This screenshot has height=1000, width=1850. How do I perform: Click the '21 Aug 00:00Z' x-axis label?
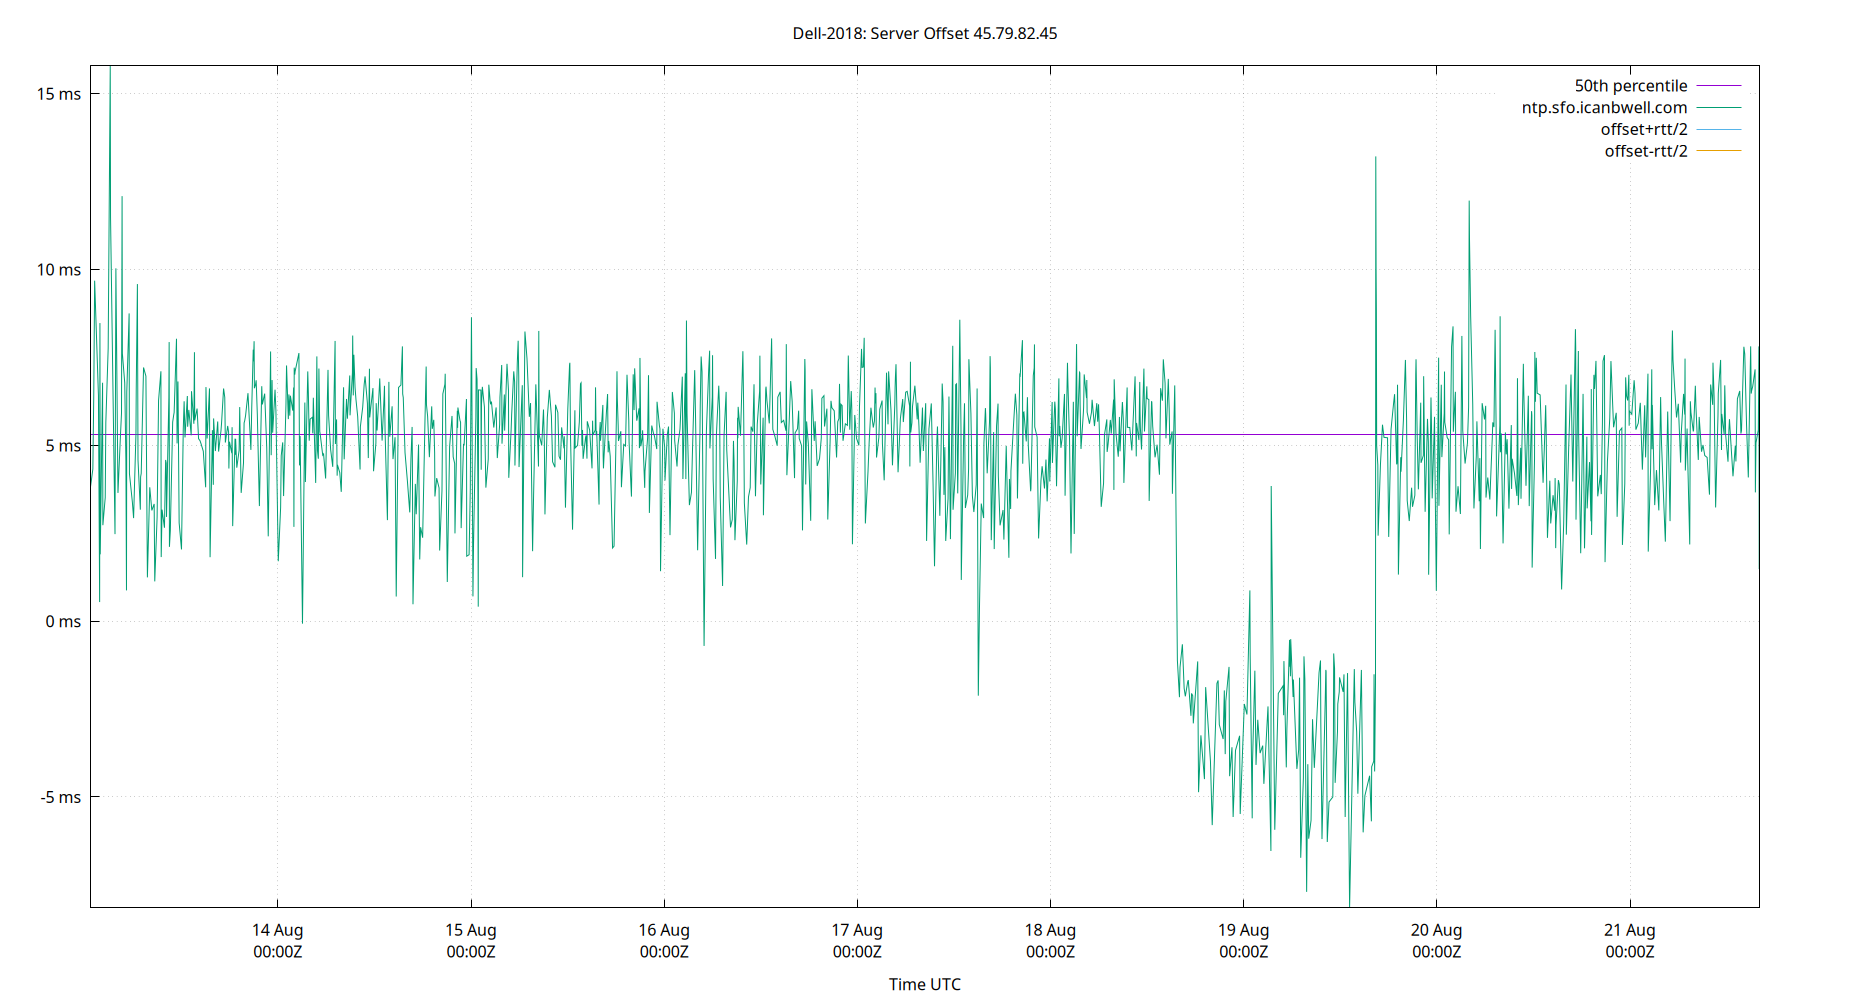click(1630, 941)
